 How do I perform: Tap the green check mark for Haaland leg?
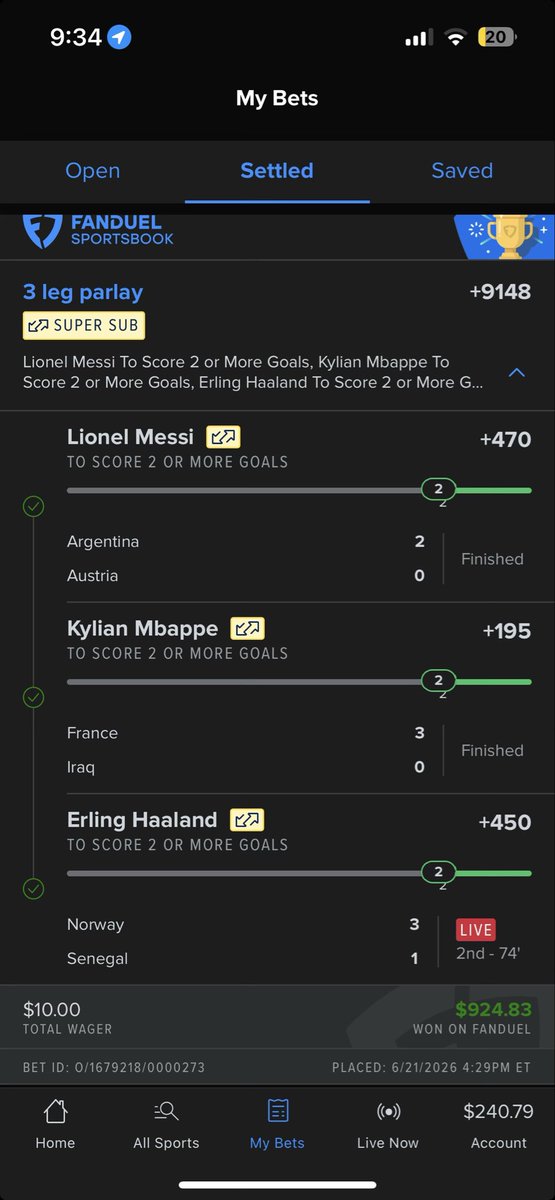(x=34, y=888)
